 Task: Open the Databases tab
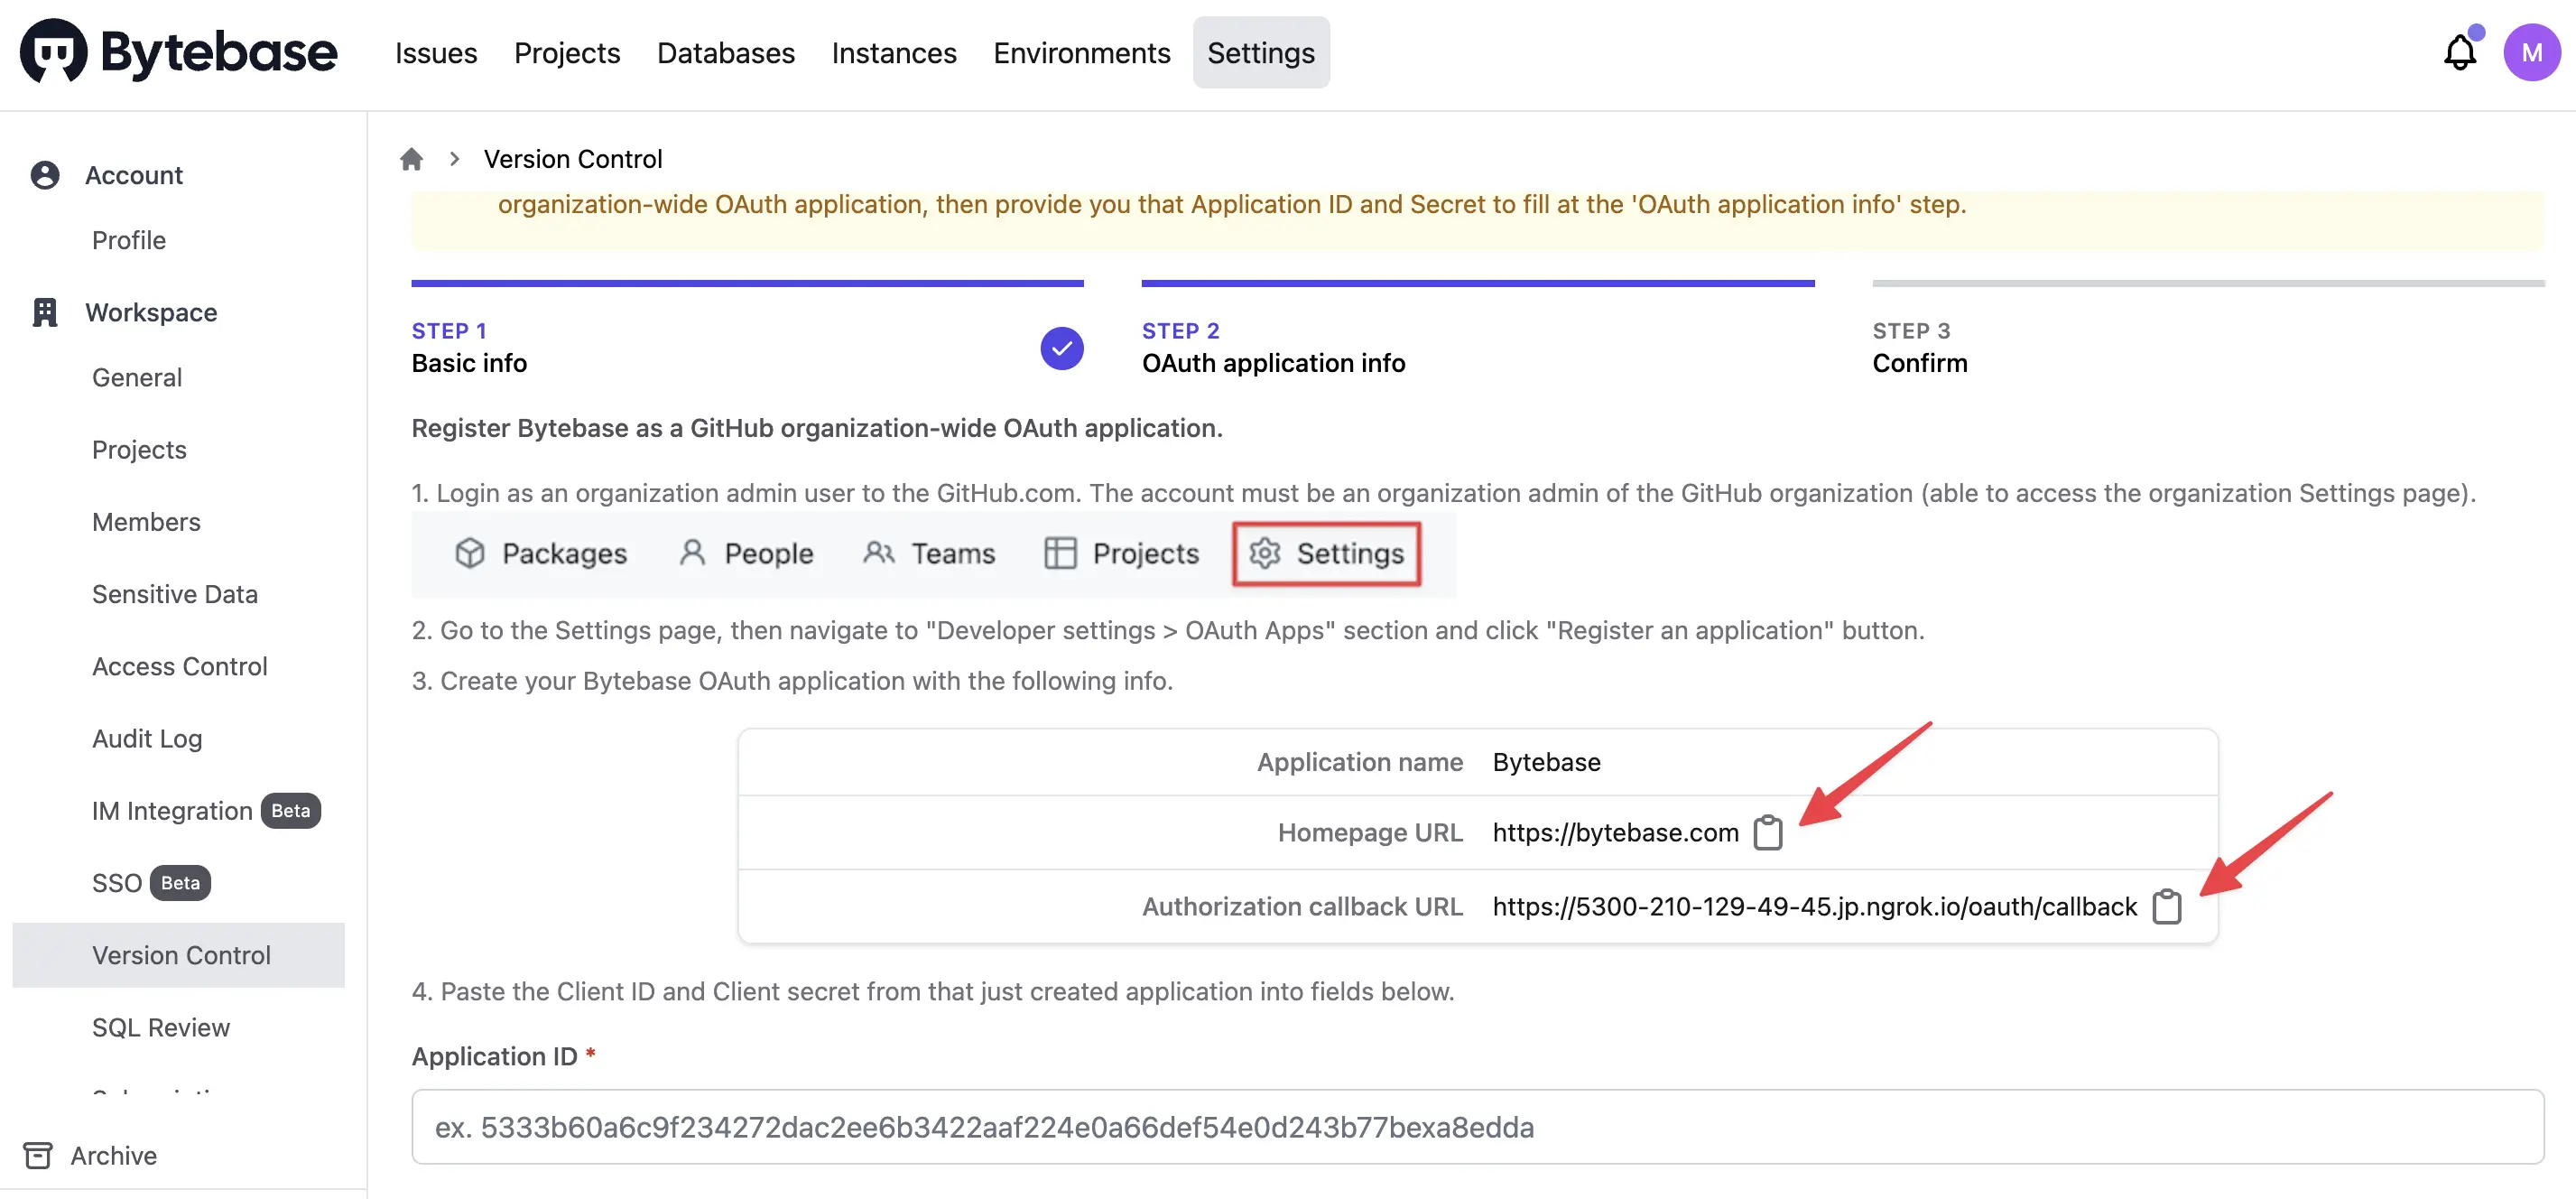tap(726, 52)
